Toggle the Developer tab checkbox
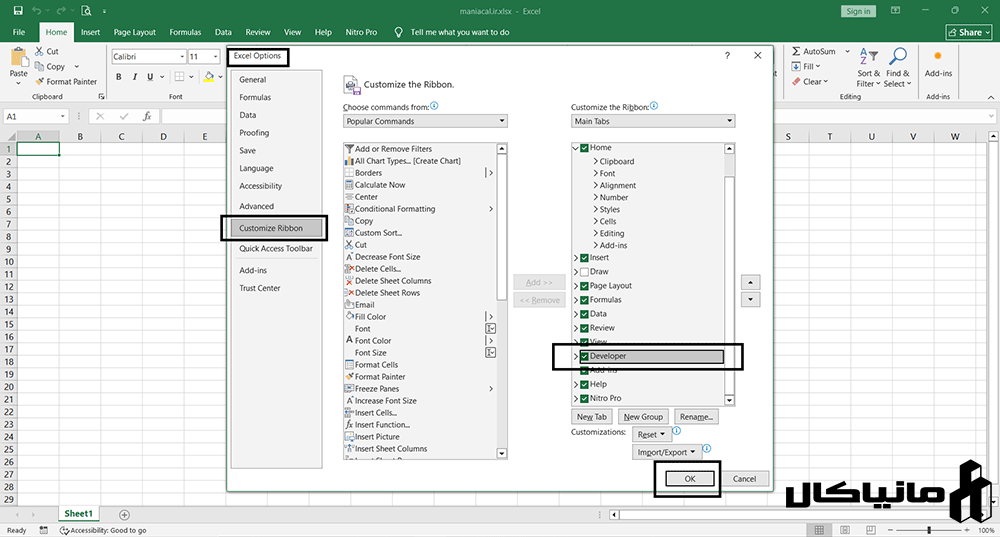Image resolution: width=1000 pixels, height=537 pixels. click(584, 356)
